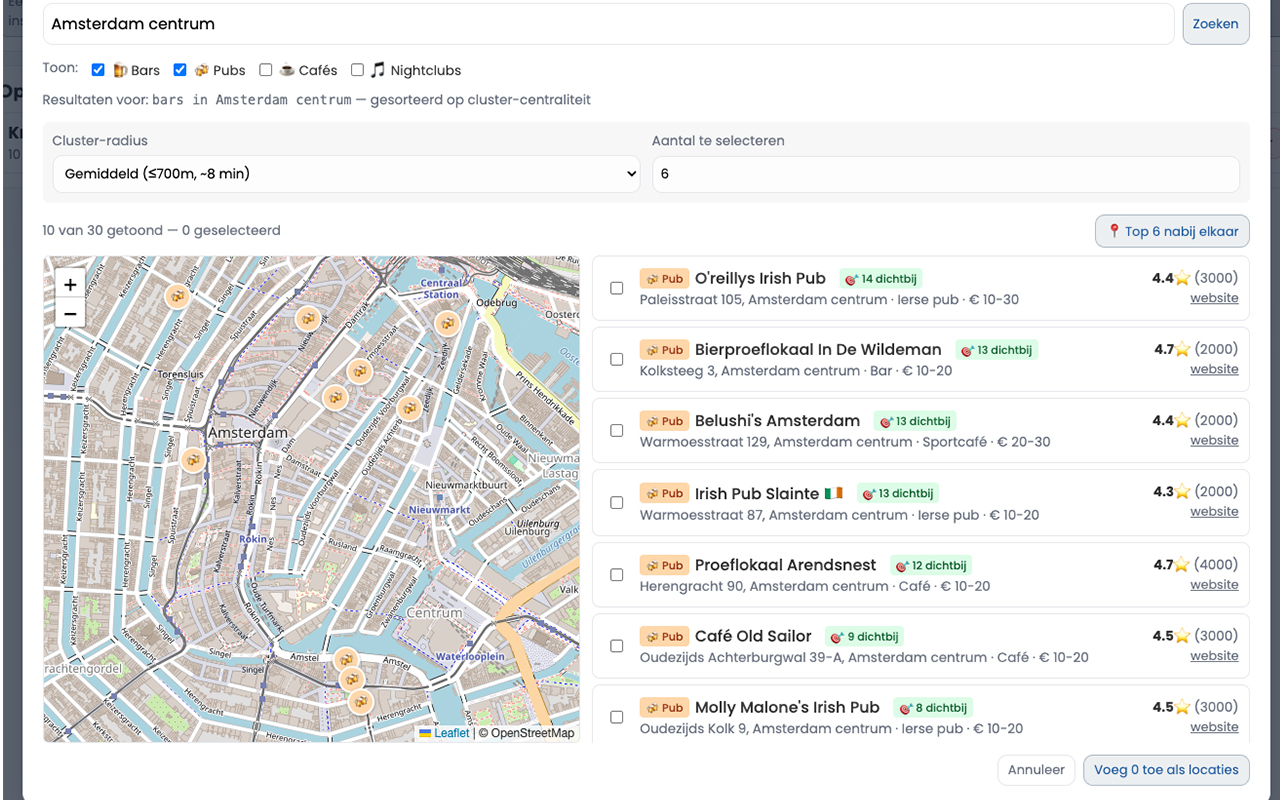Select the O'reillys Irish Pub checkbox
The image size is (1280, 800).
click(617, 288)
